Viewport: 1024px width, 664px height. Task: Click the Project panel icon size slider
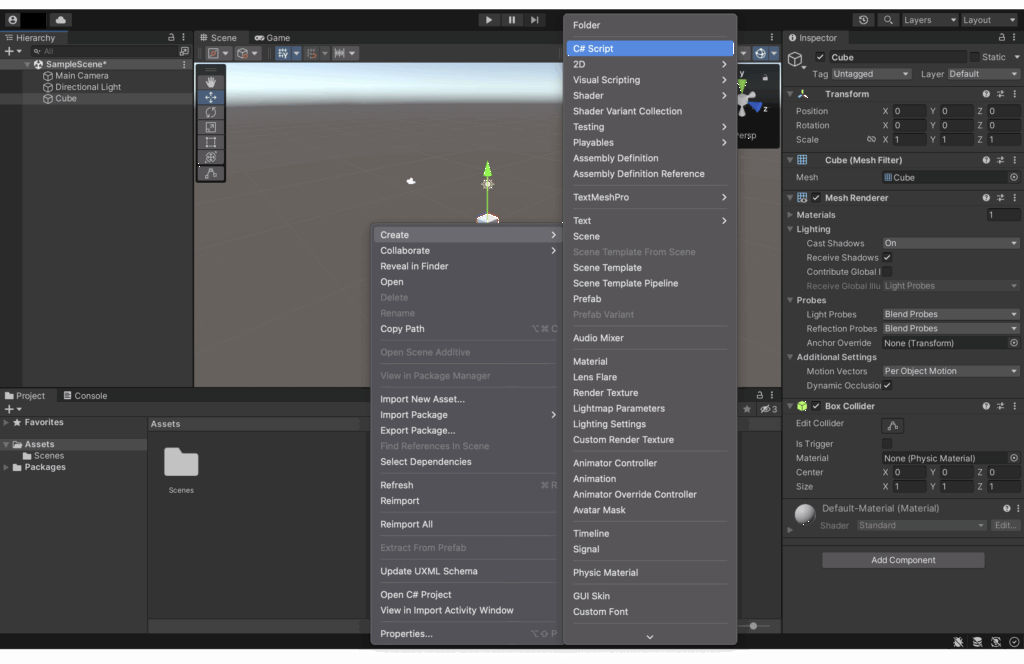(x=753, y=626)
